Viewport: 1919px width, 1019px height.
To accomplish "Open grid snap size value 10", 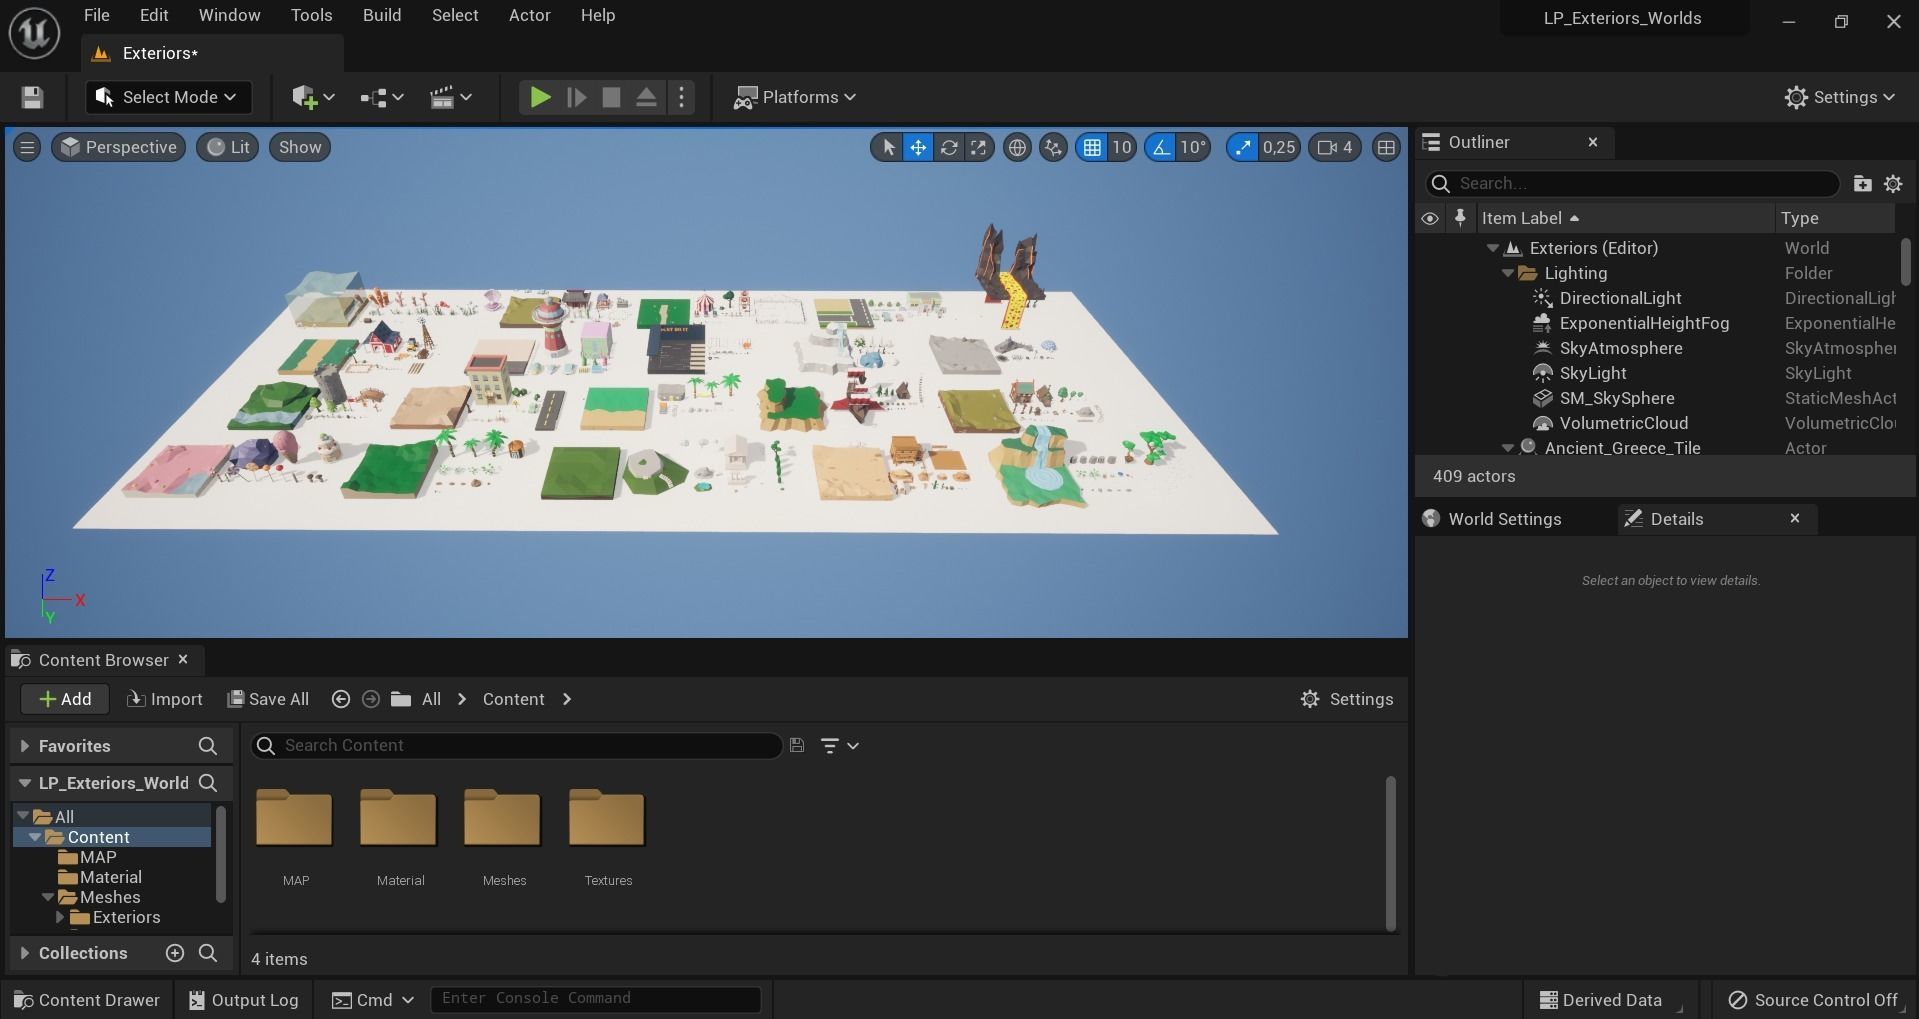I will coord(1122,147).
